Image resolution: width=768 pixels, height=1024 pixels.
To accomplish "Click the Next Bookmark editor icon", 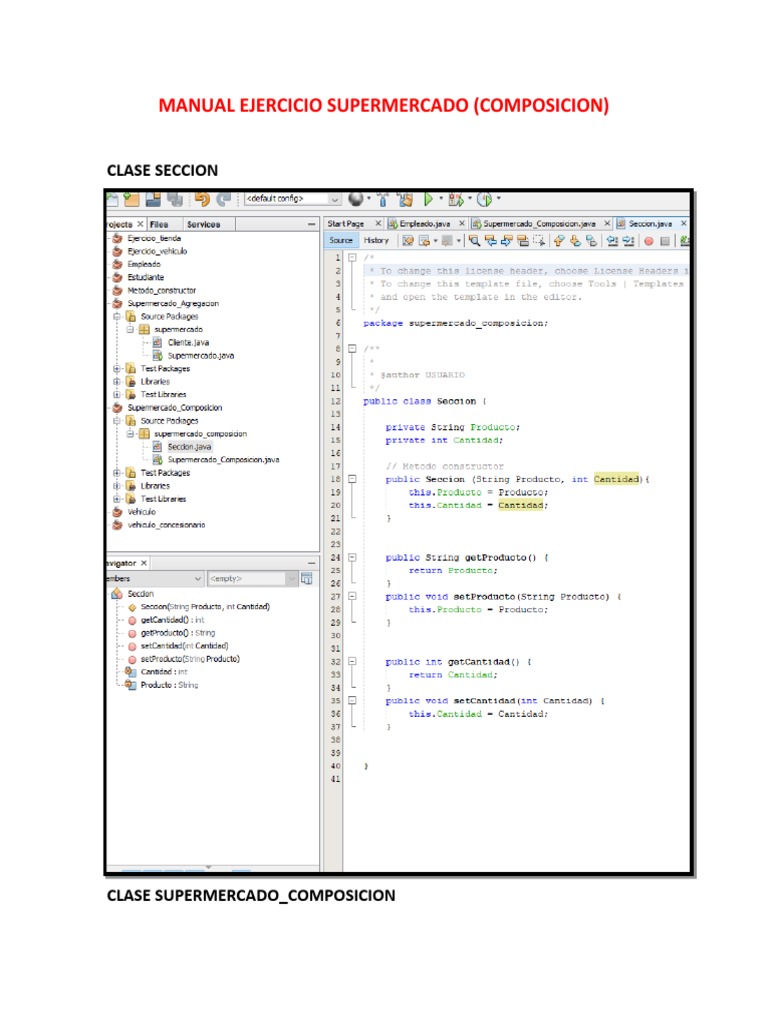I will 575,241.
